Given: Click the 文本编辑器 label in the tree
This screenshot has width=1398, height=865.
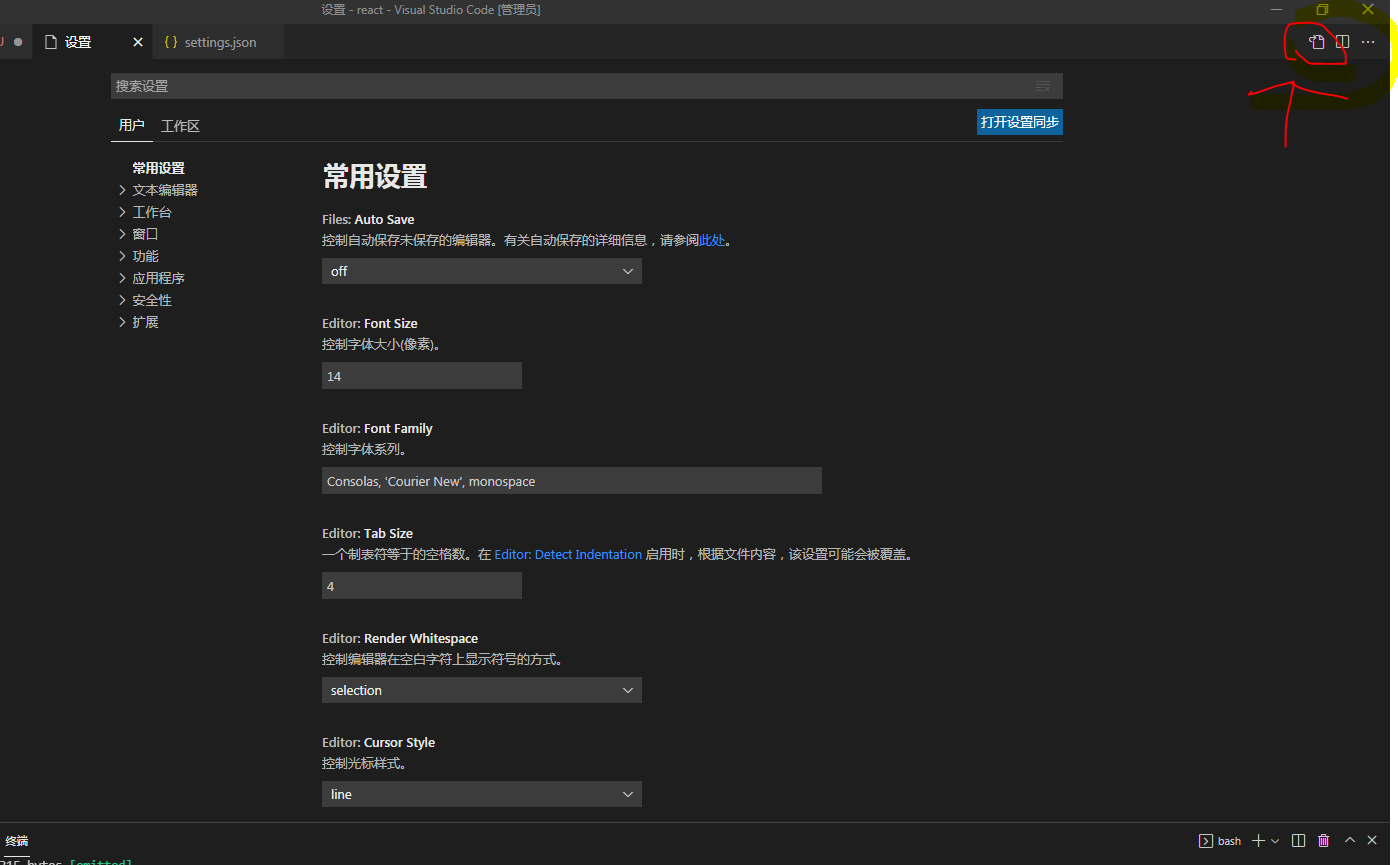Looking at the screenshot, I should coord(165,190).
